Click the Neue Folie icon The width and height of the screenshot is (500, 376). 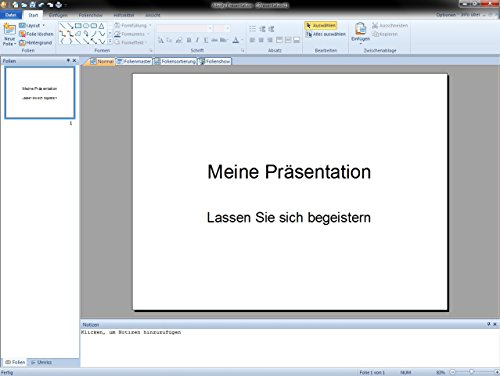click(x=9, y=30)
